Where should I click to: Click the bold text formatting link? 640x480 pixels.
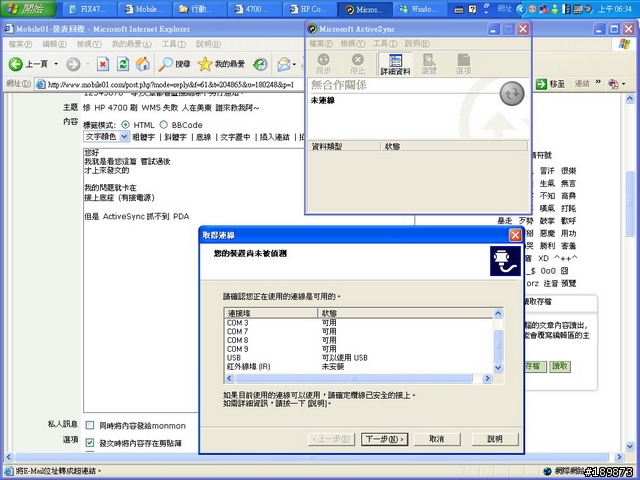click(143, 137)
